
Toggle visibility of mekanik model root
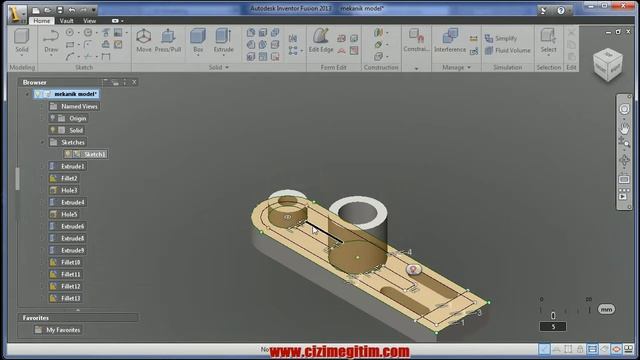tap(38, 94)
